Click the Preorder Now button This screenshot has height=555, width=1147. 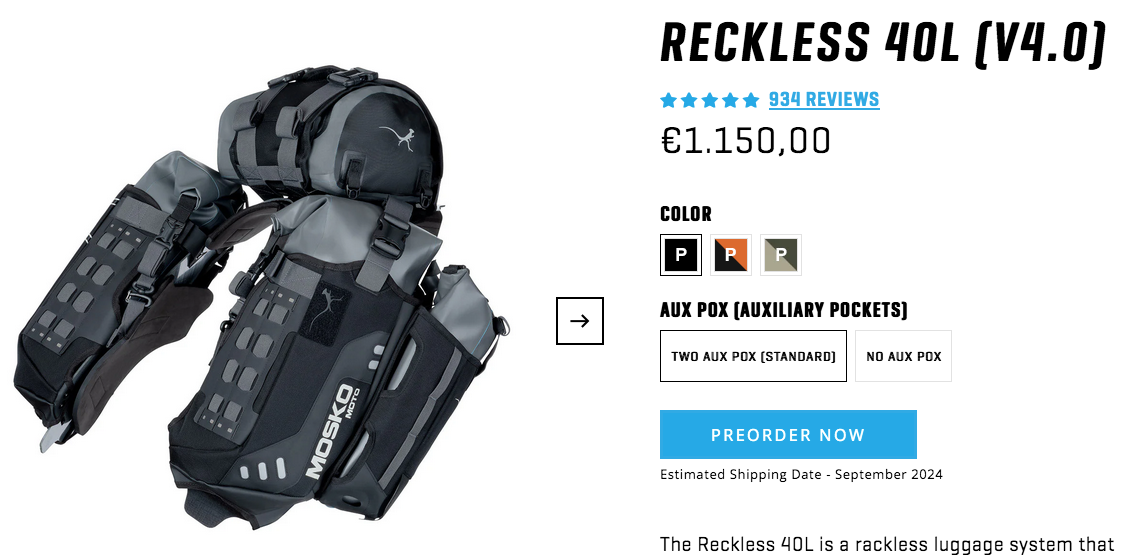click(x=788, y=434)
